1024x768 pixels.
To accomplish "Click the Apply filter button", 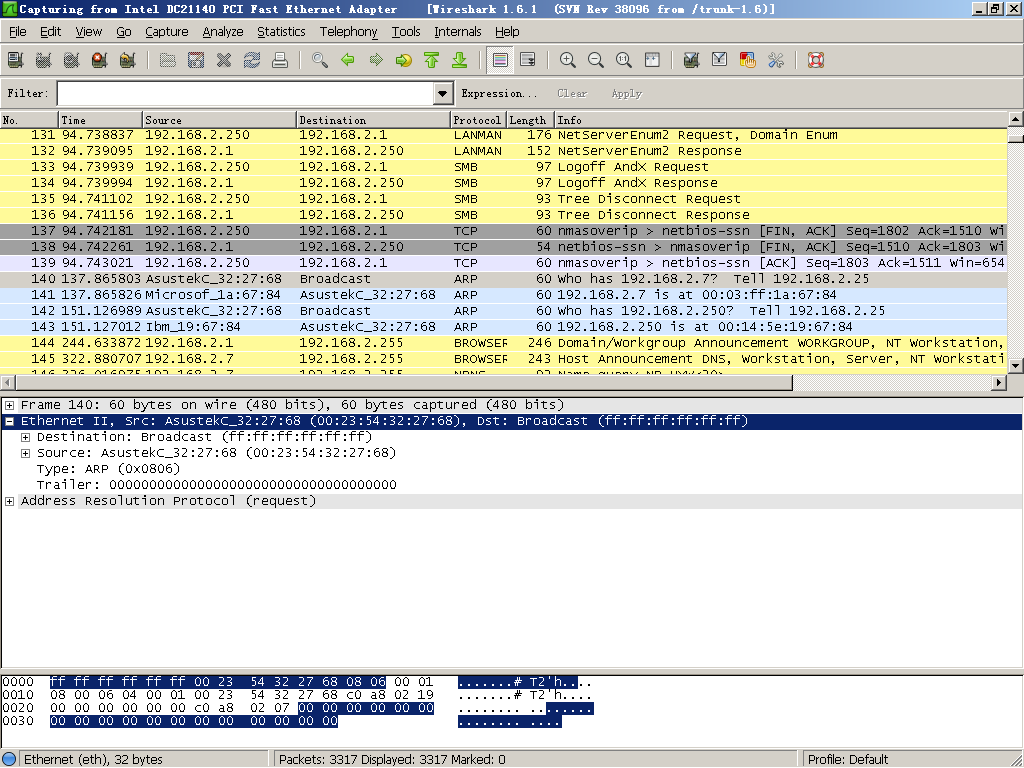I will (x=627, y=93).
